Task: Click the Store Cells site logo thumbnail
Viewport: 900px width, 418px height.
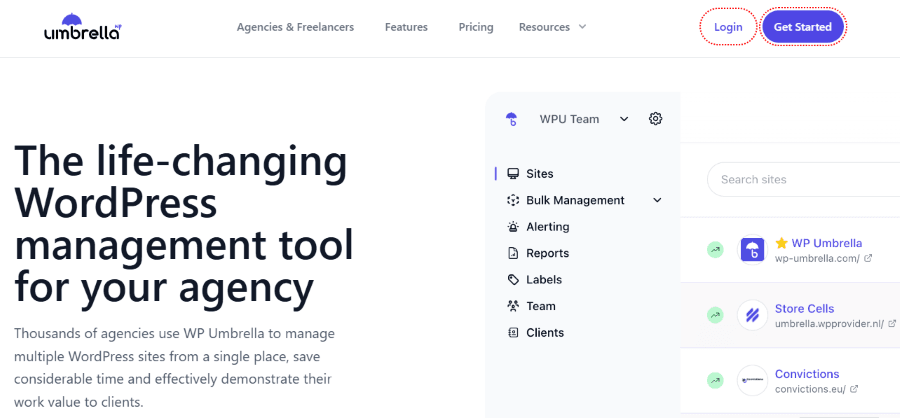Action: click(x=752, y=315)
